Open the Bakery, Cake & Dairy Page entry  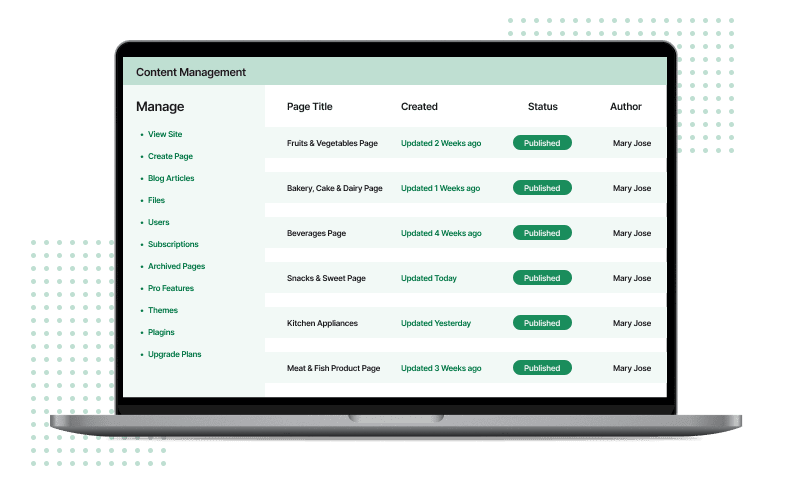[x=334, y=188]
